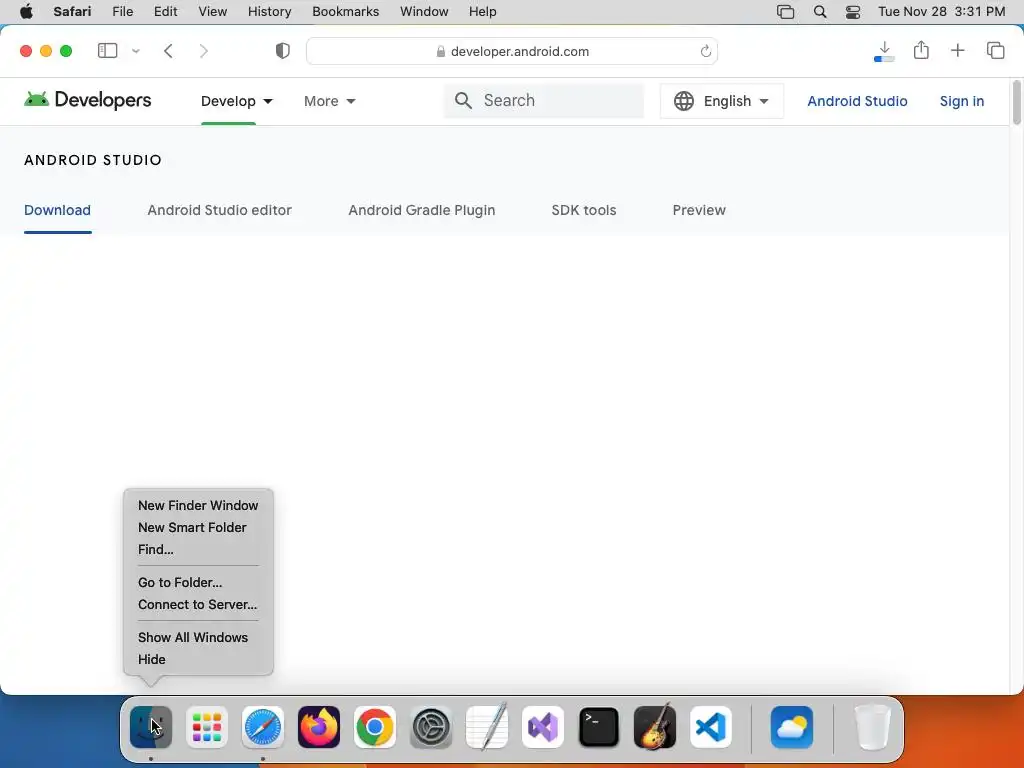Switch to the SDK tools tab
This screenshot has height=768, width=1024.
coord(584,210)
